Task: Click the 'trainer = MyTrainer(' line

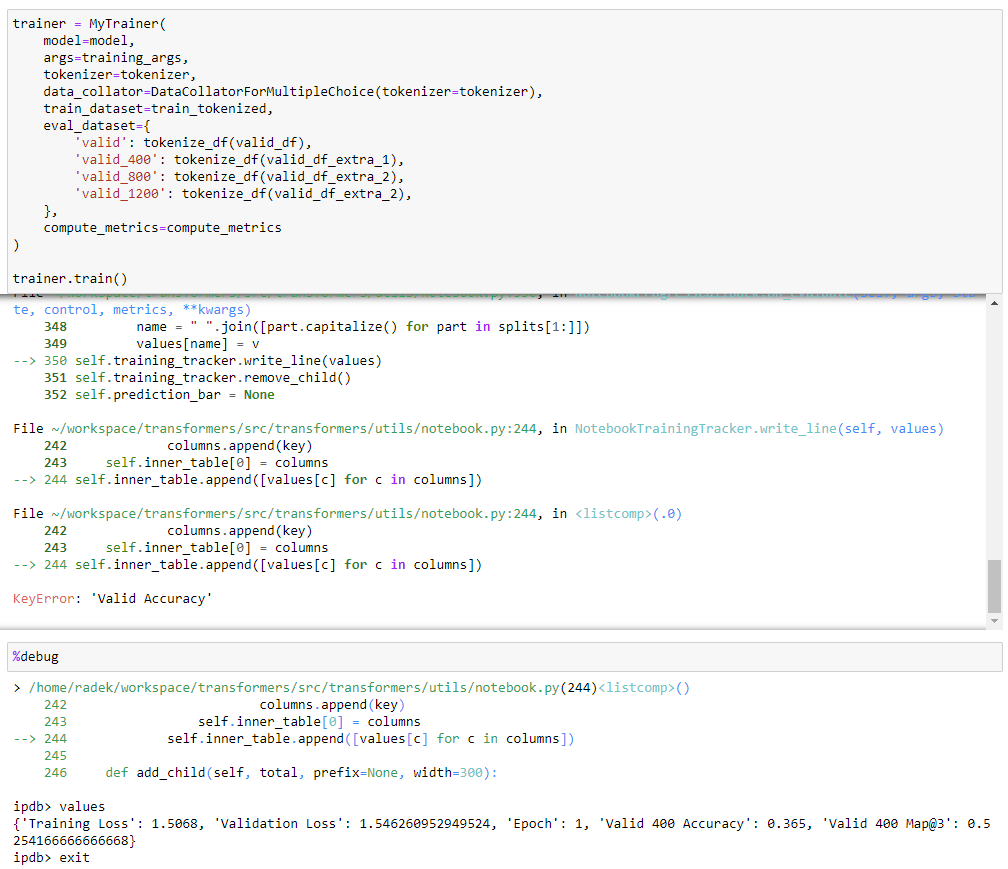Action: [x=89, y=24]
